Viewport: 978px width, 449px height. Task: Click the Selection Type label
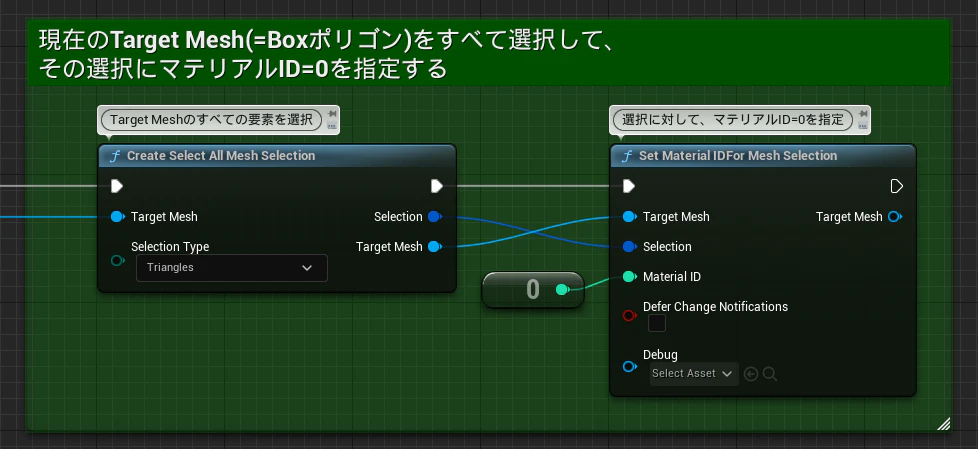pyautogui.click(x=170, y=246)
